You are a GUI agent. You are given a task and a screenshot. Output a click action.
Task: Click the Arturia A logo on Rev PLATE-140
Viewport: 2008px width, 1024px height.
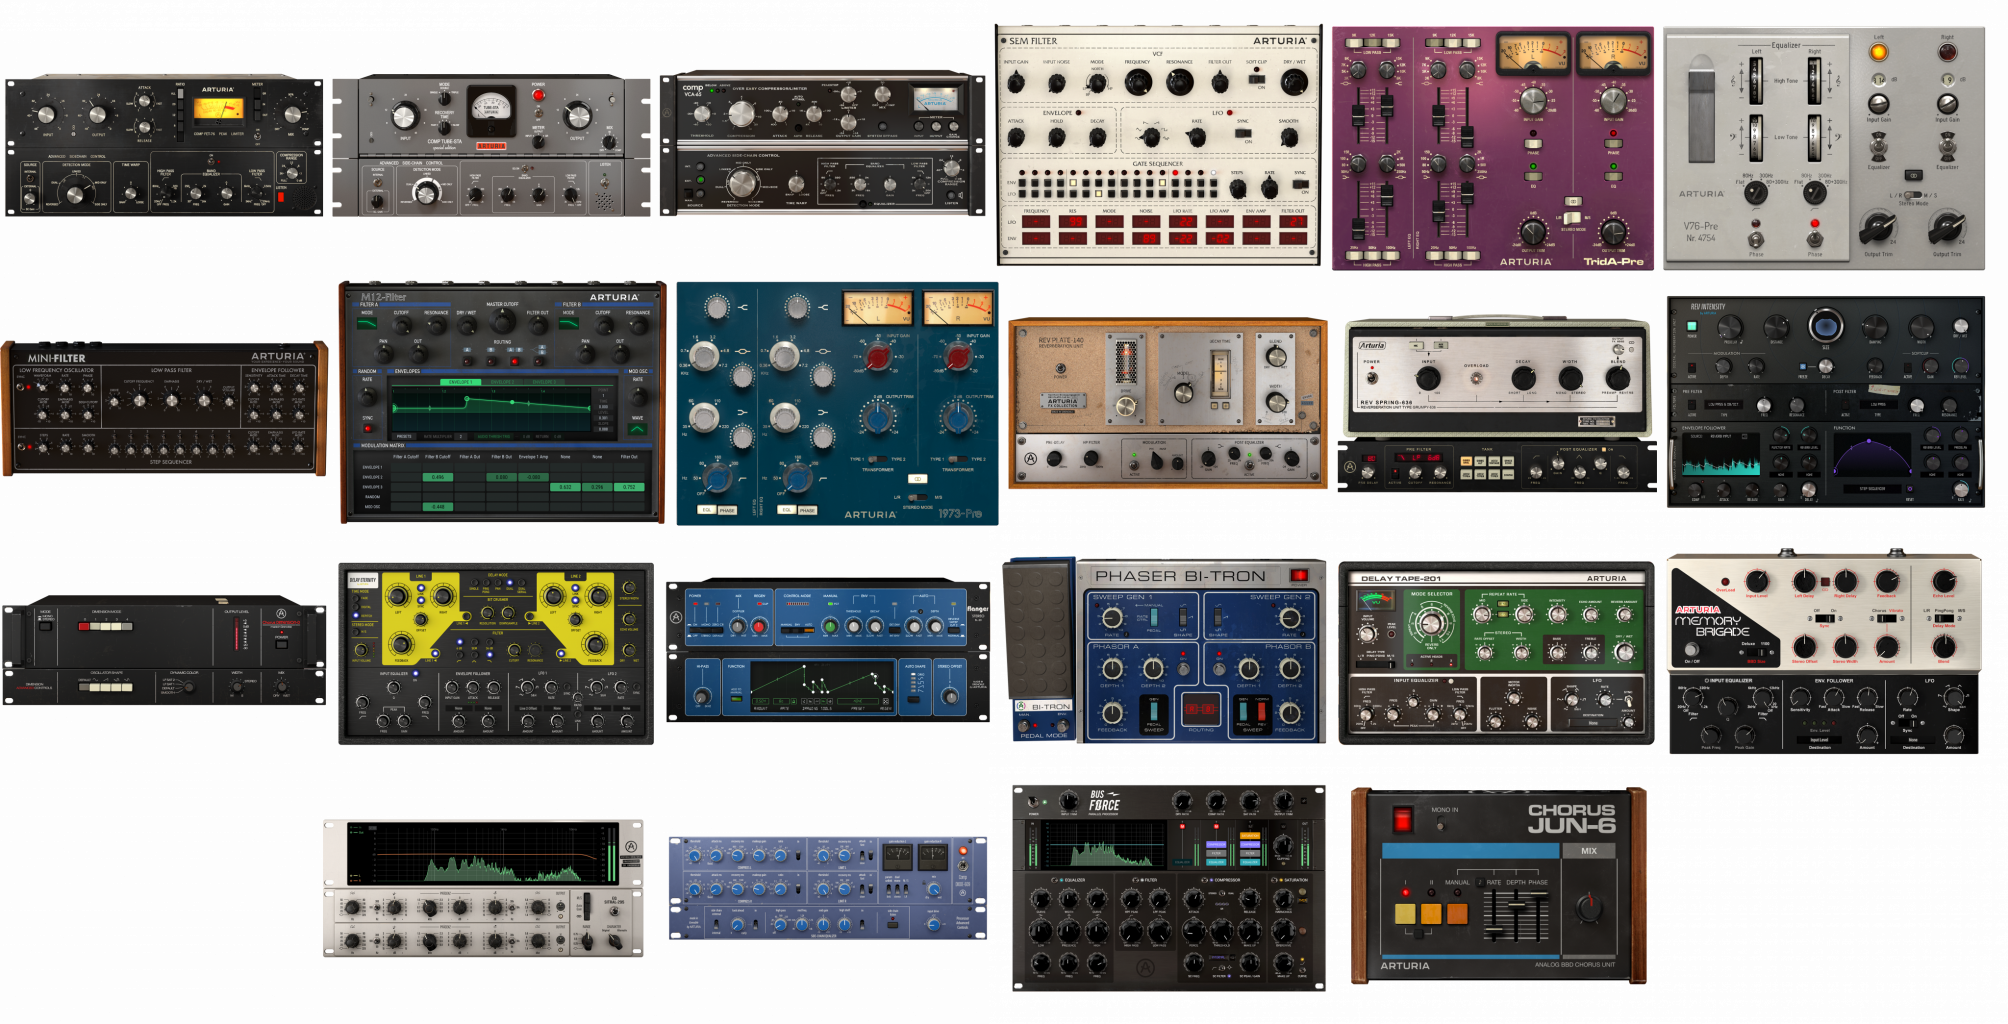(x=1030, y=459)
